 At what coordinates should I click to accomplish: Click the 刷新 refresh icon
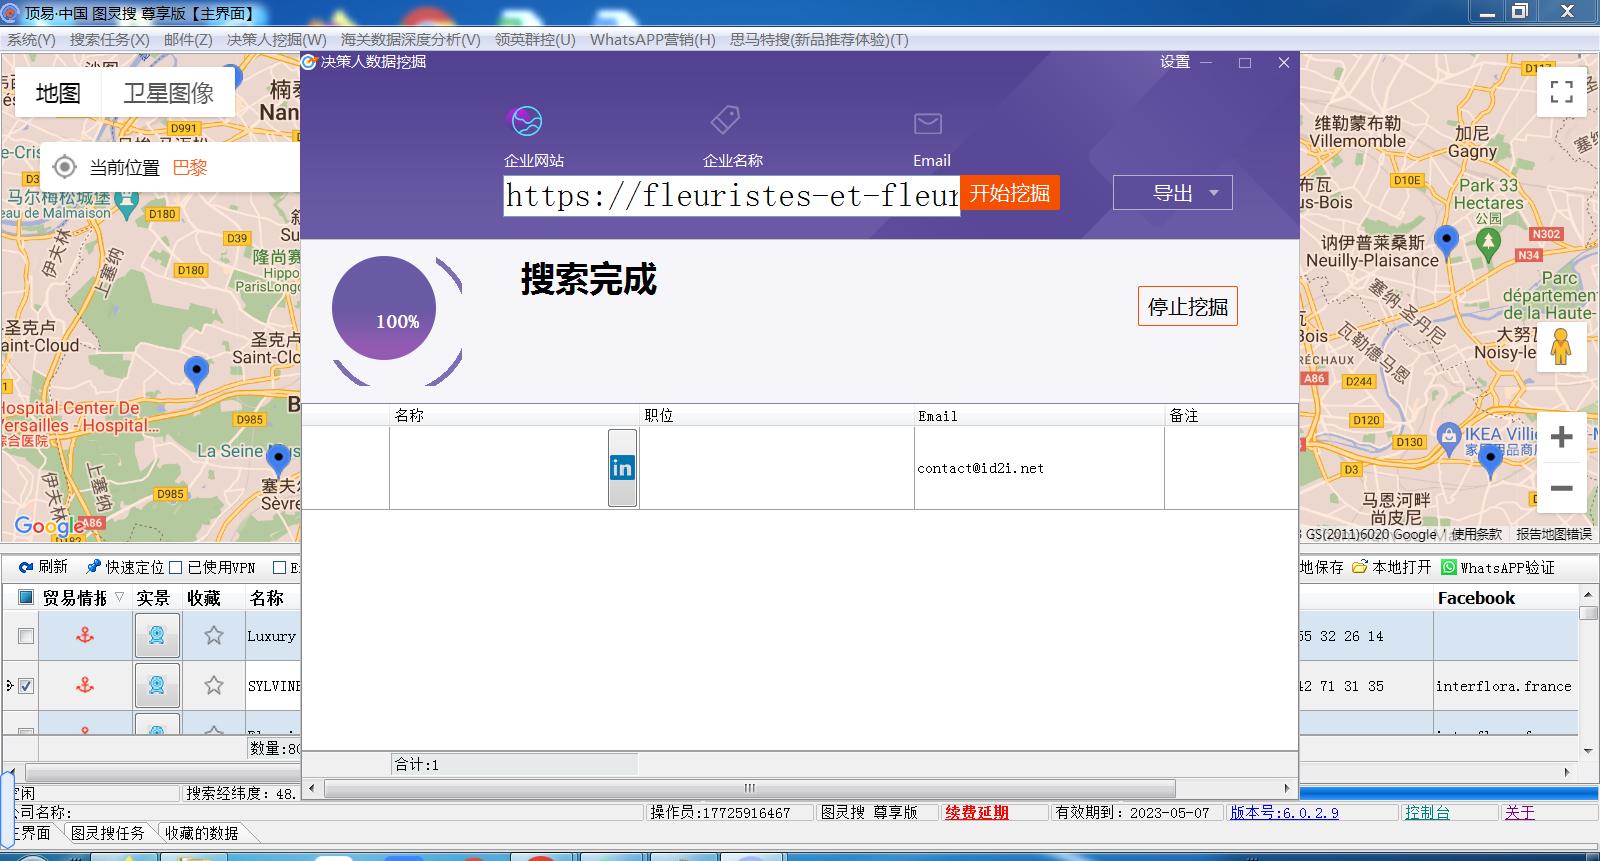(x=26, y=567)
